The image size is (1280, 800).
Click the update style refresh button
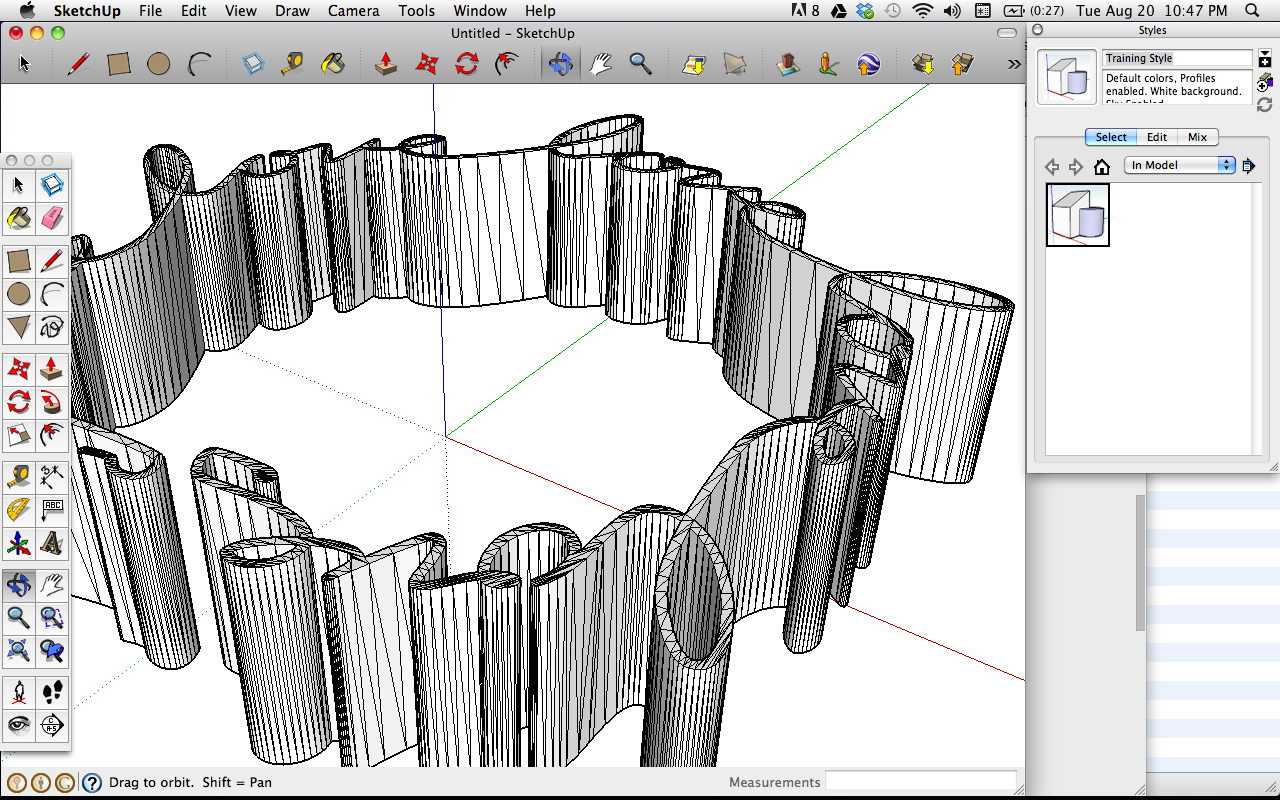click(1264, 104)
